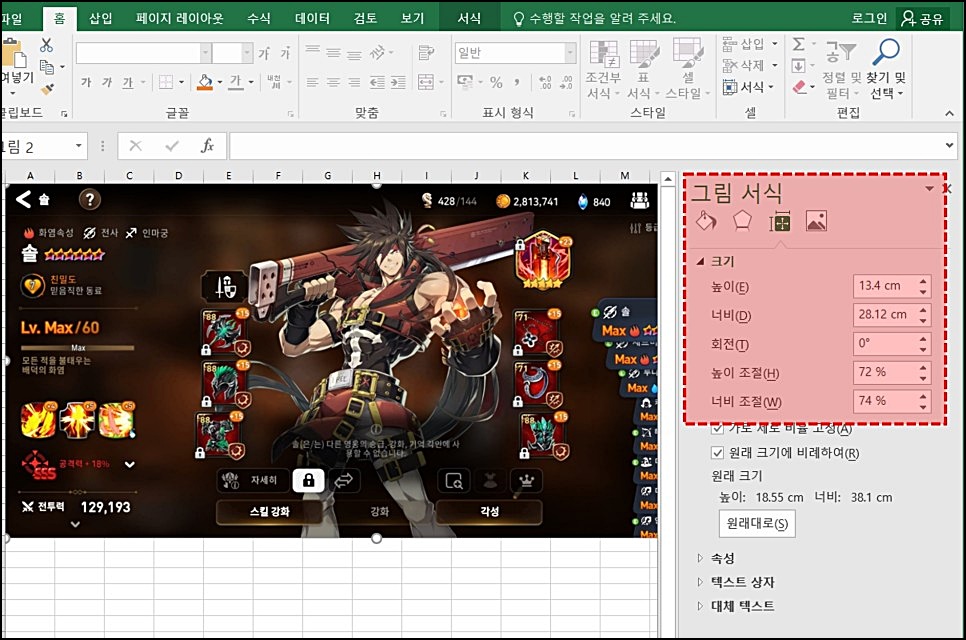Click the 회전 0° rotation field
This screenshot has height=640, width=966.
click(885, 343)
